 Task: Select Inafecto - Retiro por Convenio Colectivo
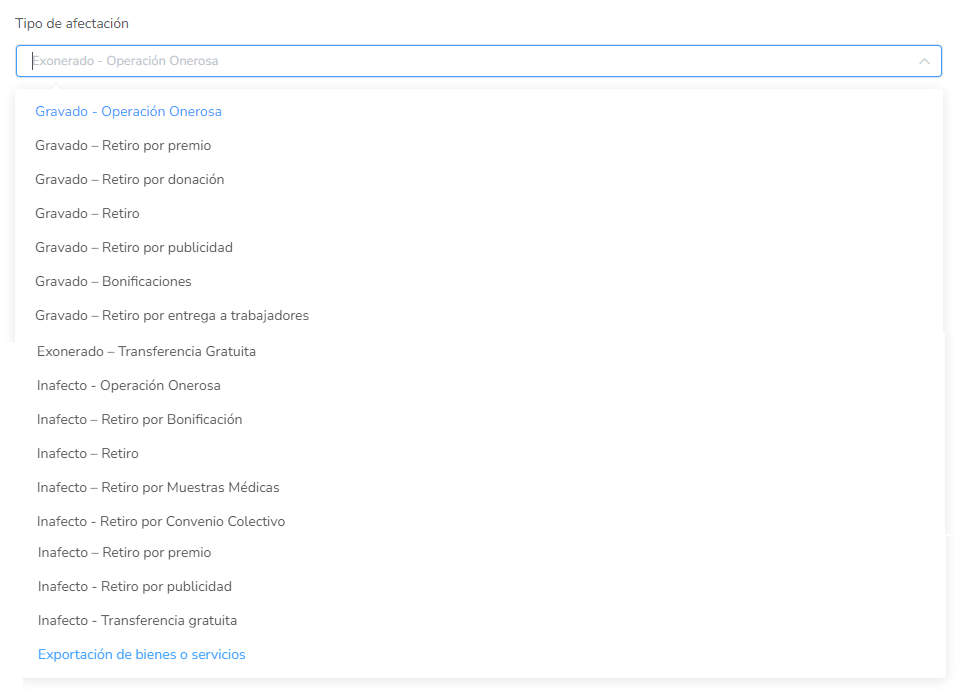(161, 522)
